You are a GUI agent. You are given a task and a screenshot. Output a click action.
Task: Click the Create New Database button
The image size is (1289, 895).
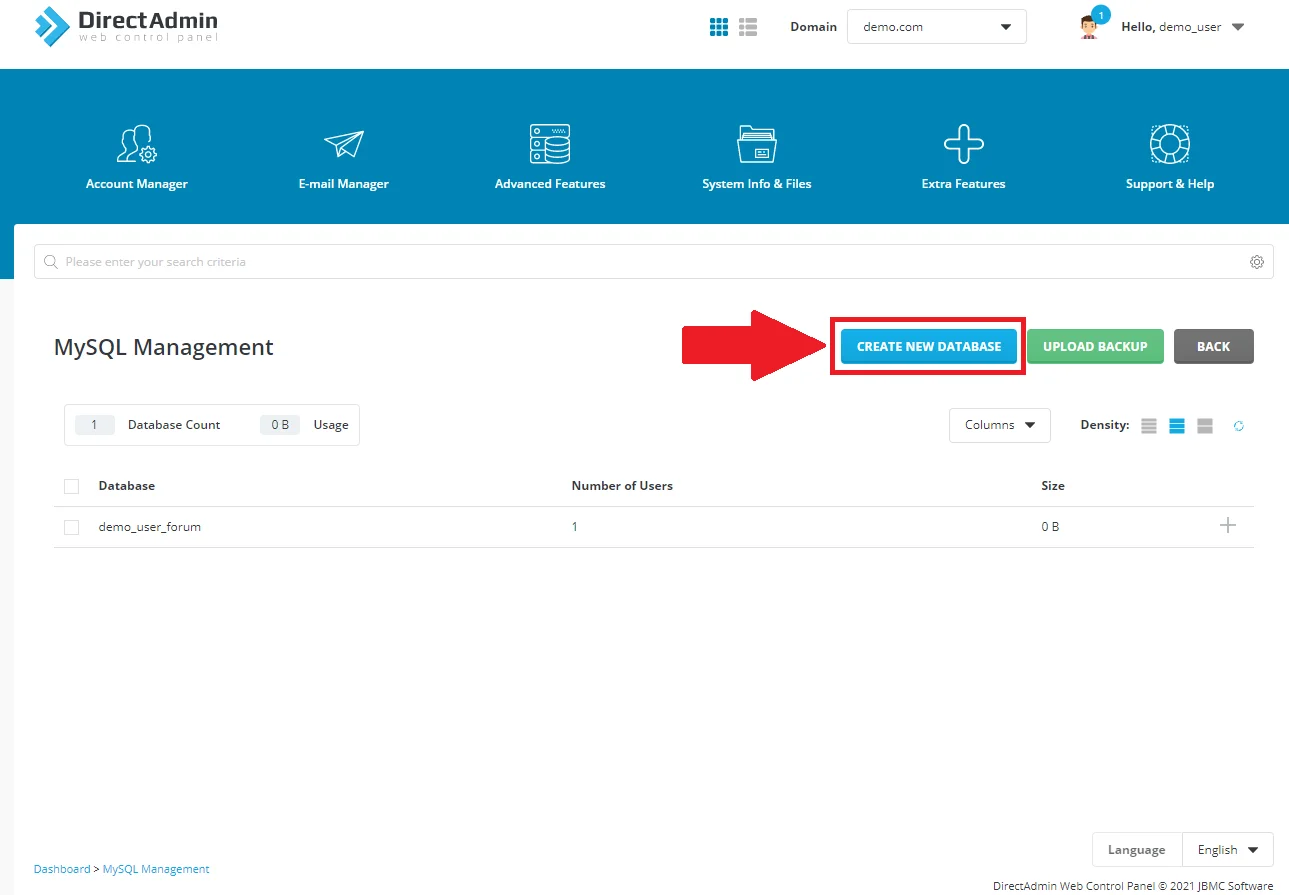[x=928, y=346]
